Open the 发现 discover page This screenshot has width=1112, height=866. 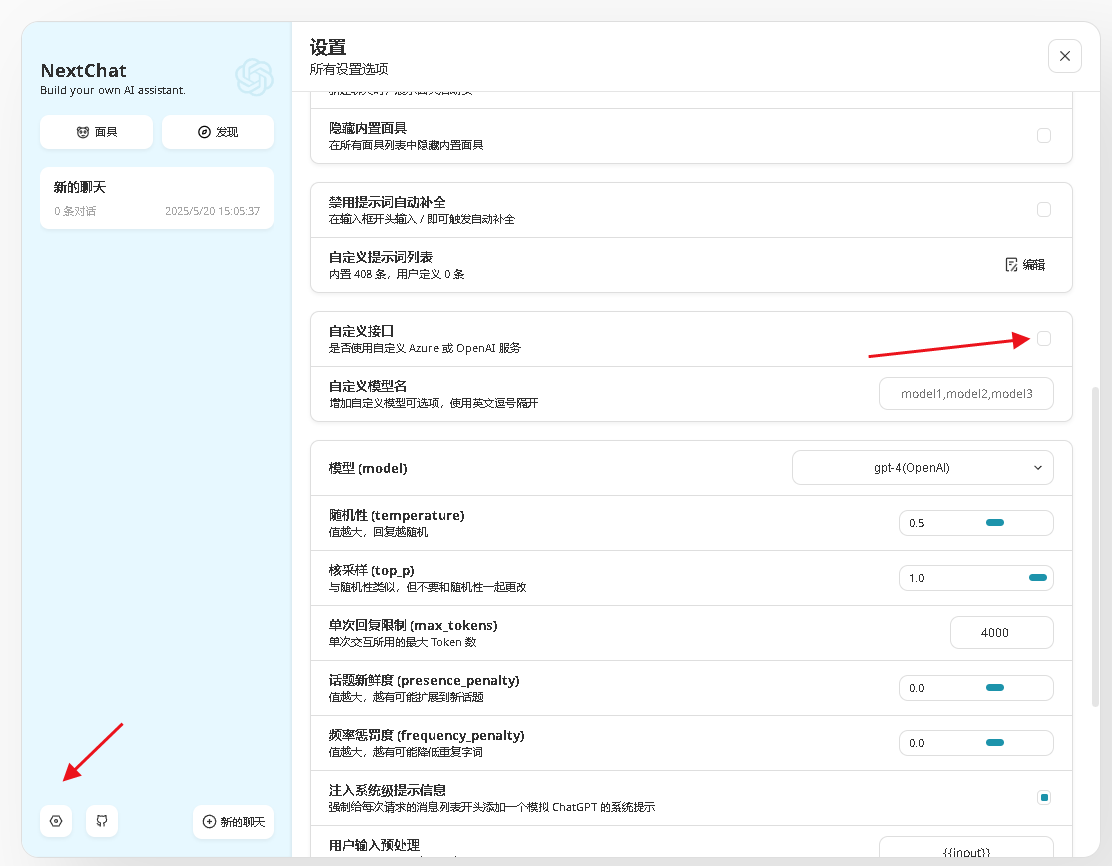click(x=218, y=132)
